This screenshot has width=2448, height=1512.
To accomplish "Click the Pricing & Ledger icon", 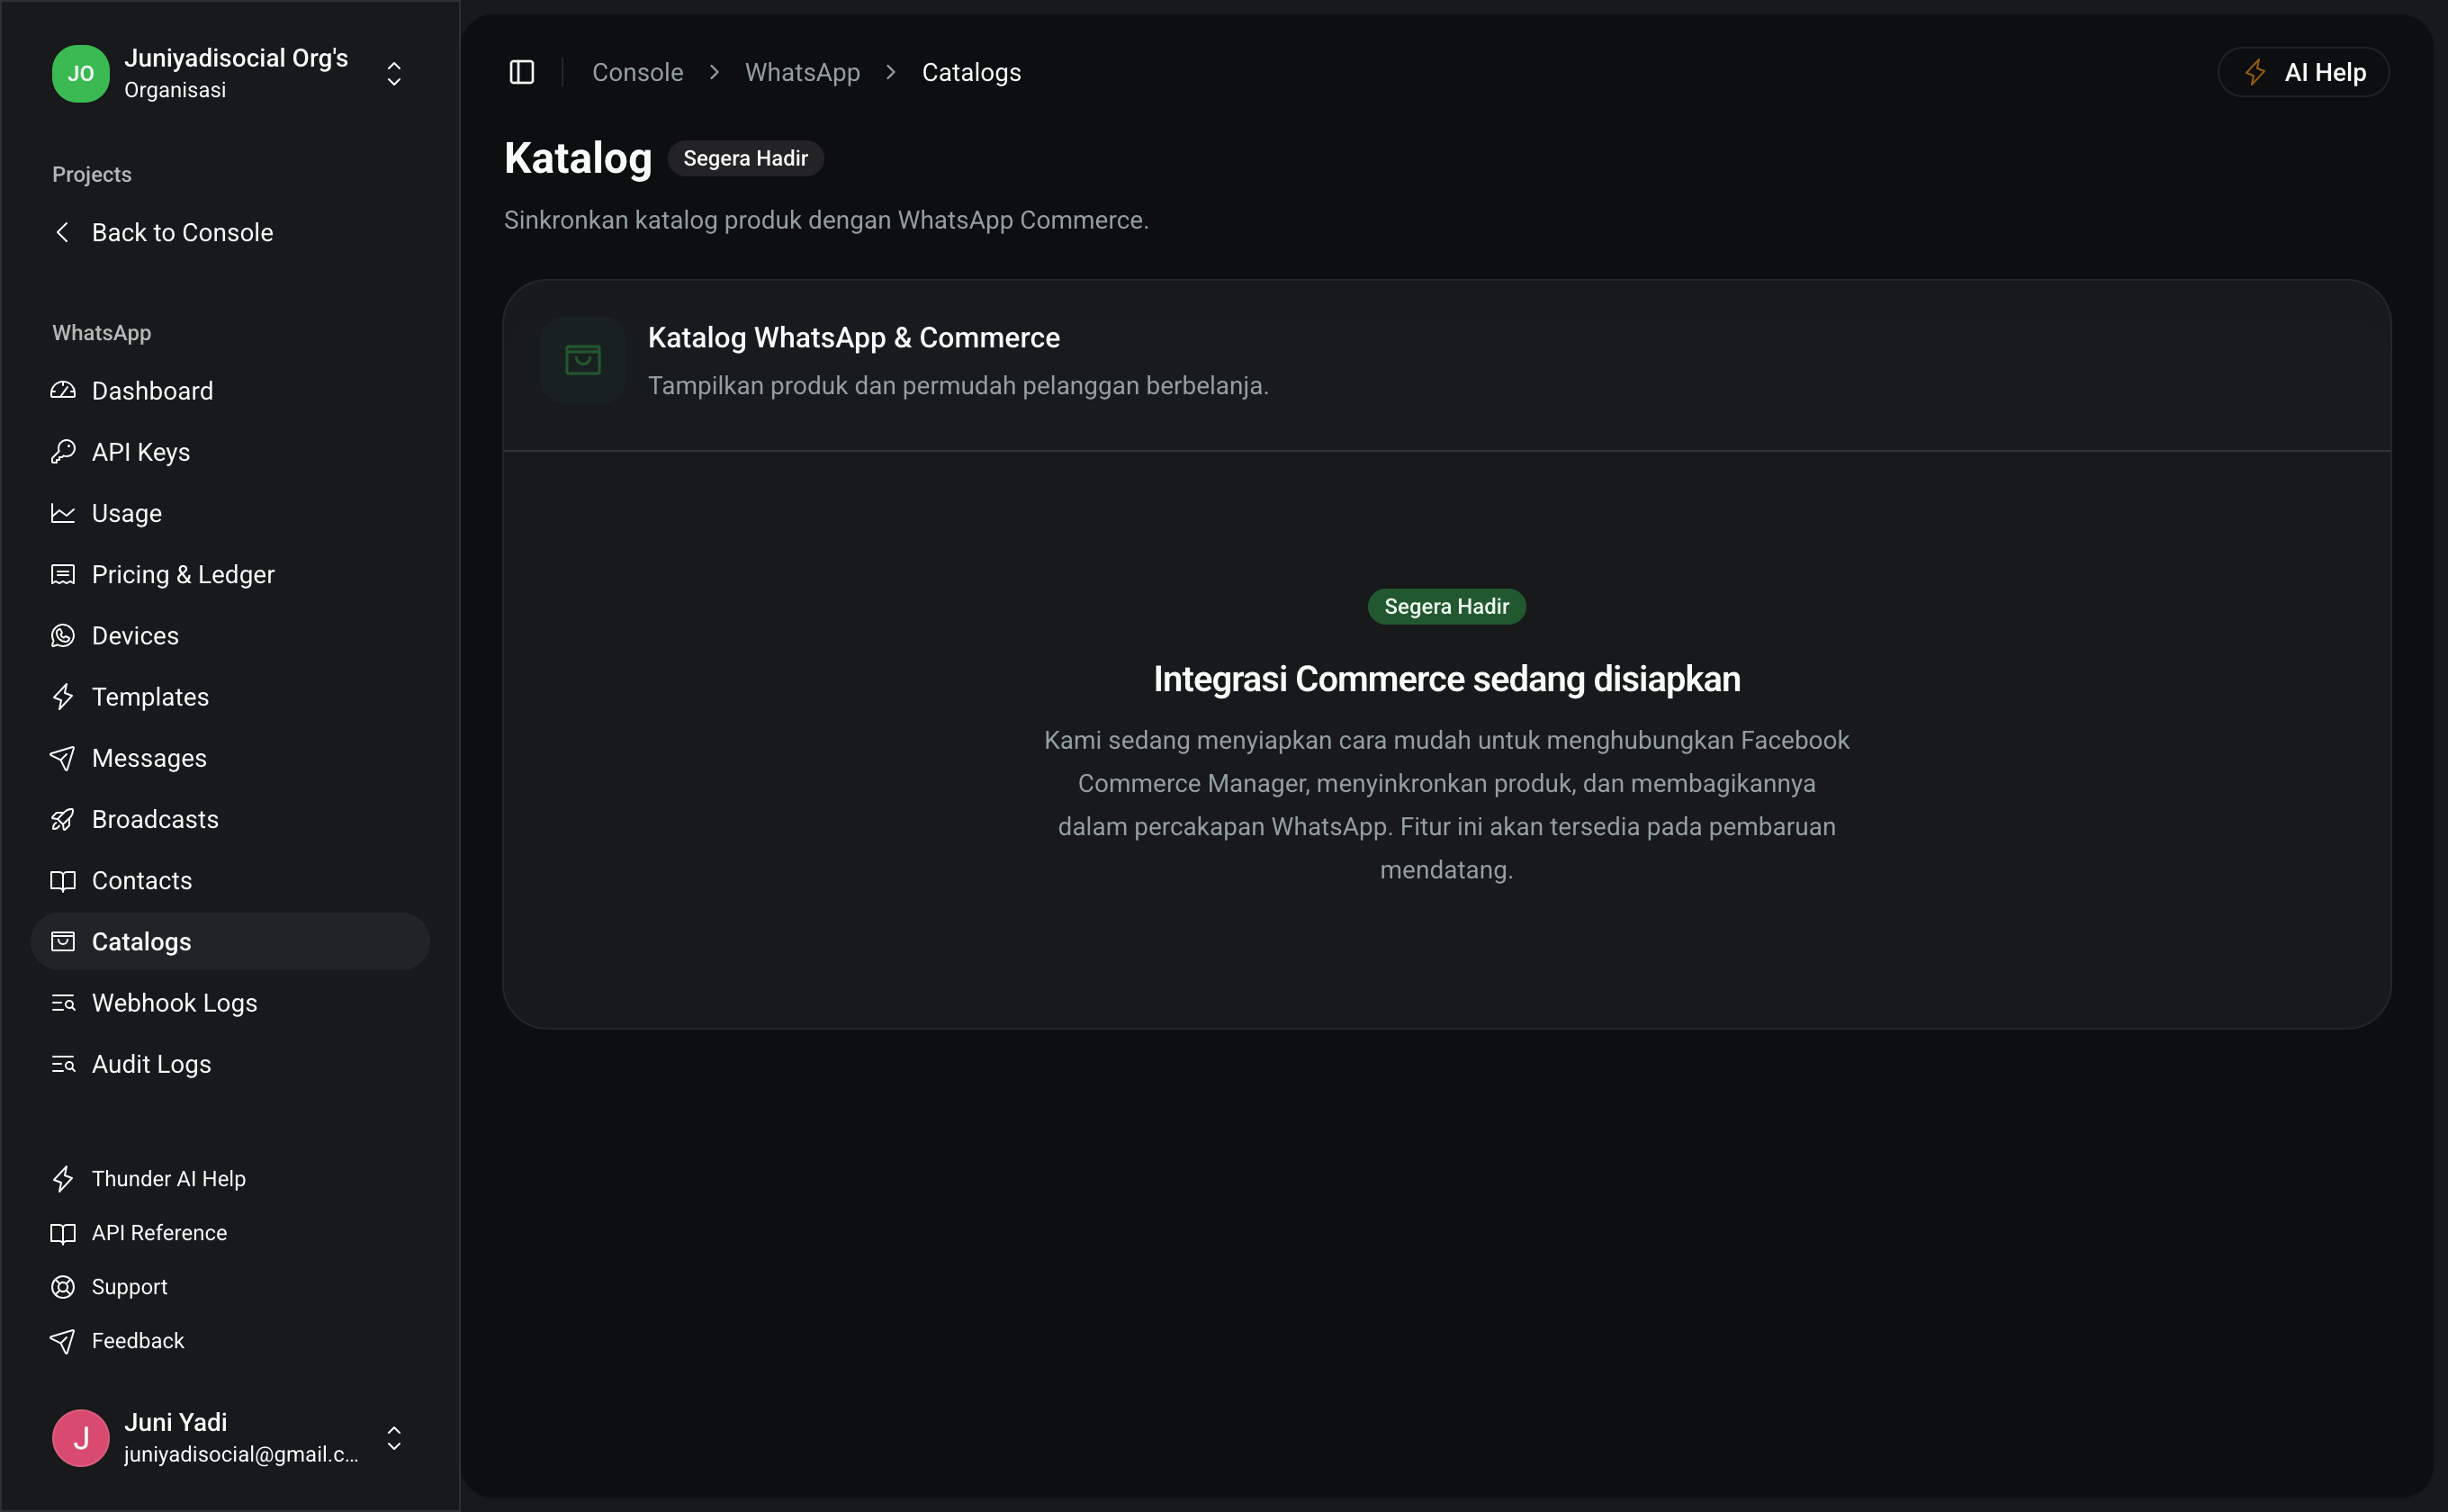I will tap(63, 574).
